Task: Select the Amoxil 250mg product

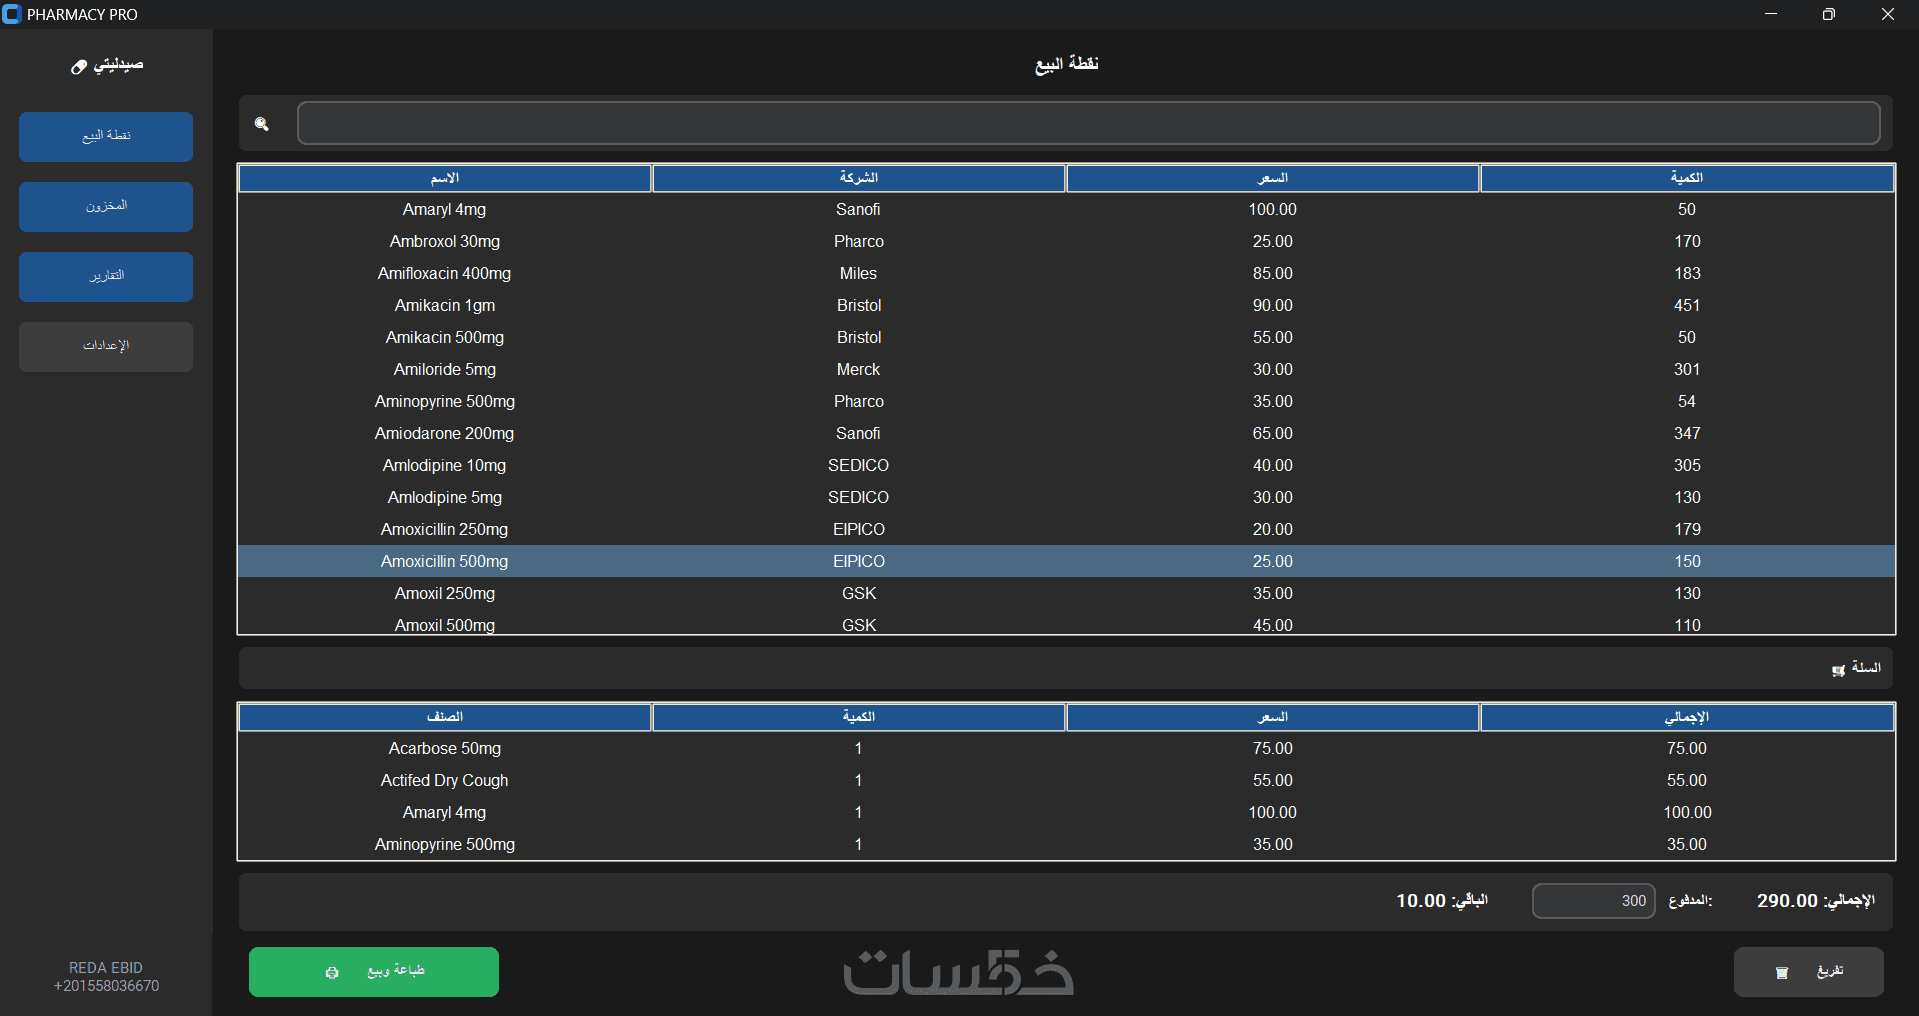Action: point(1066,593)
